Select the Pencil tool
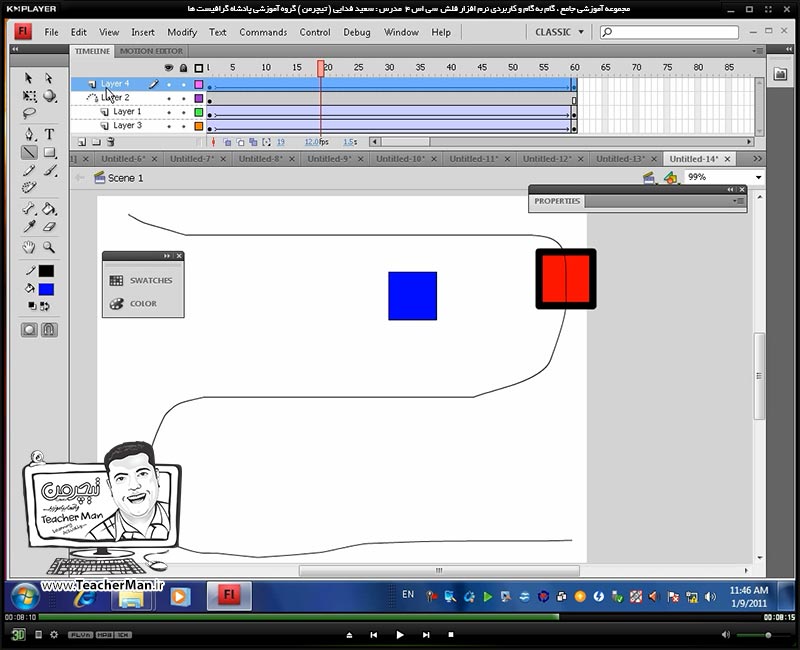The width and height of the screenshot is (800, 650). pos(29,170)
